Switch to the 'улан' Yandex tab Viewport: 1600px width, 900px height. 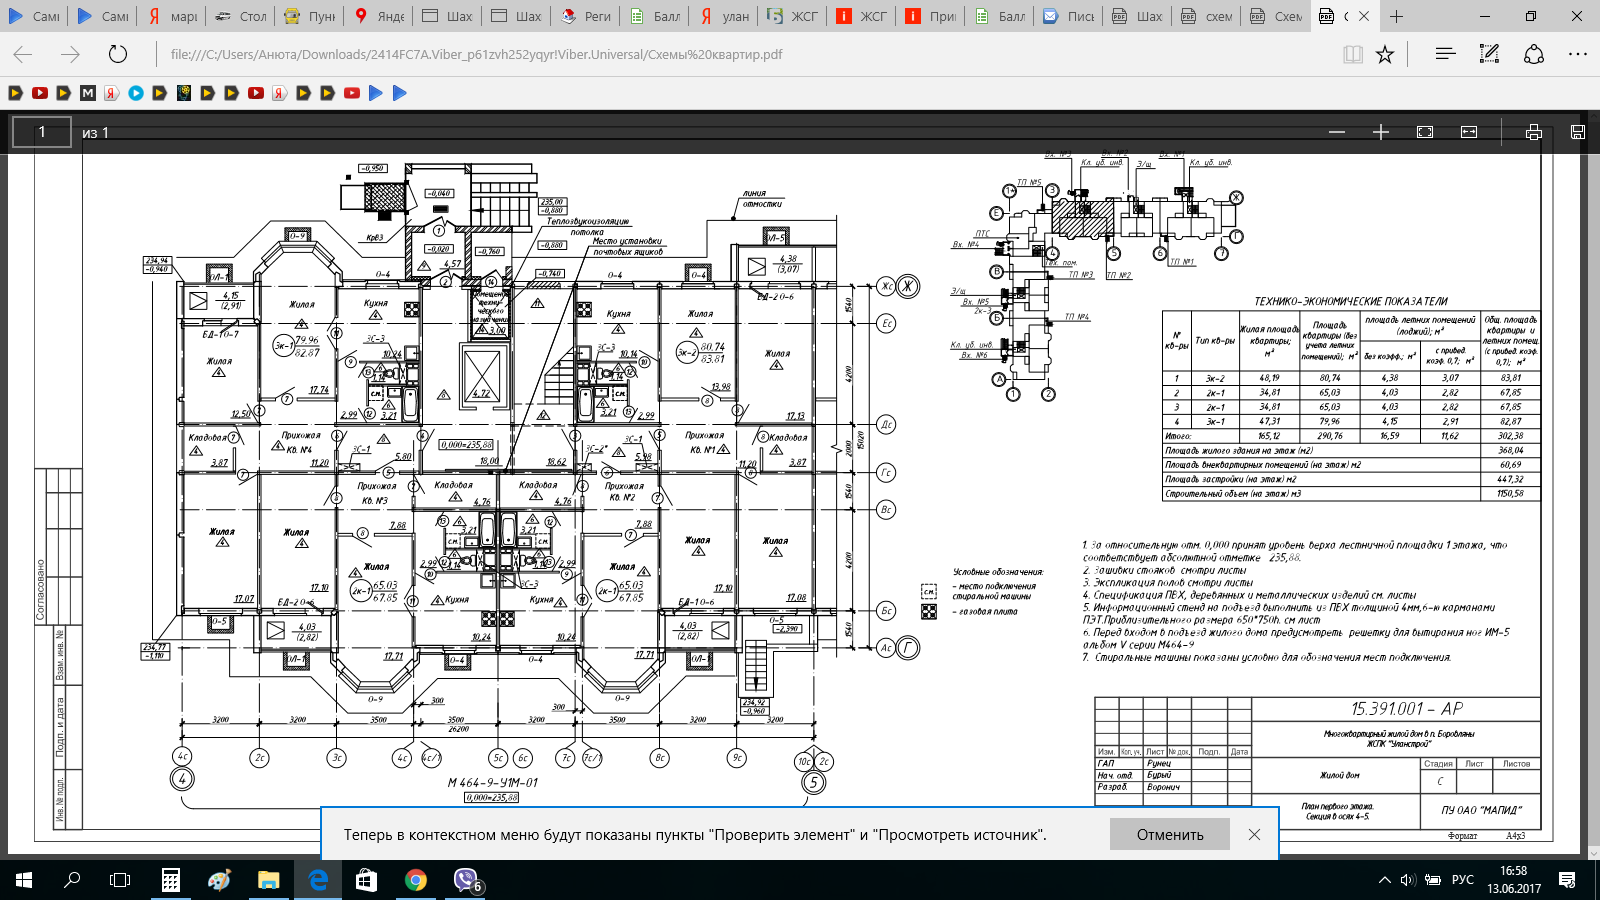pos(723,16)
